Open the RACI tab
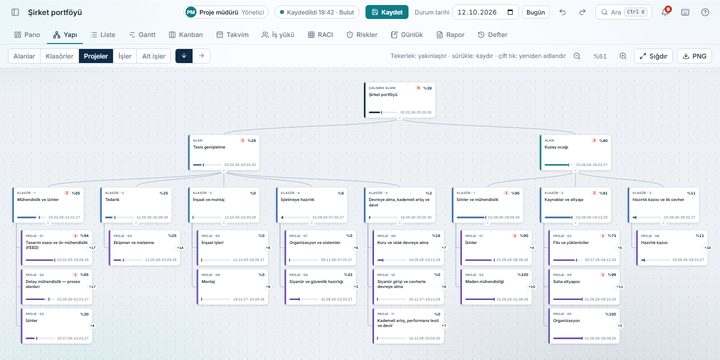The height and width of the screenshot is (360, 720). point(321,34)
